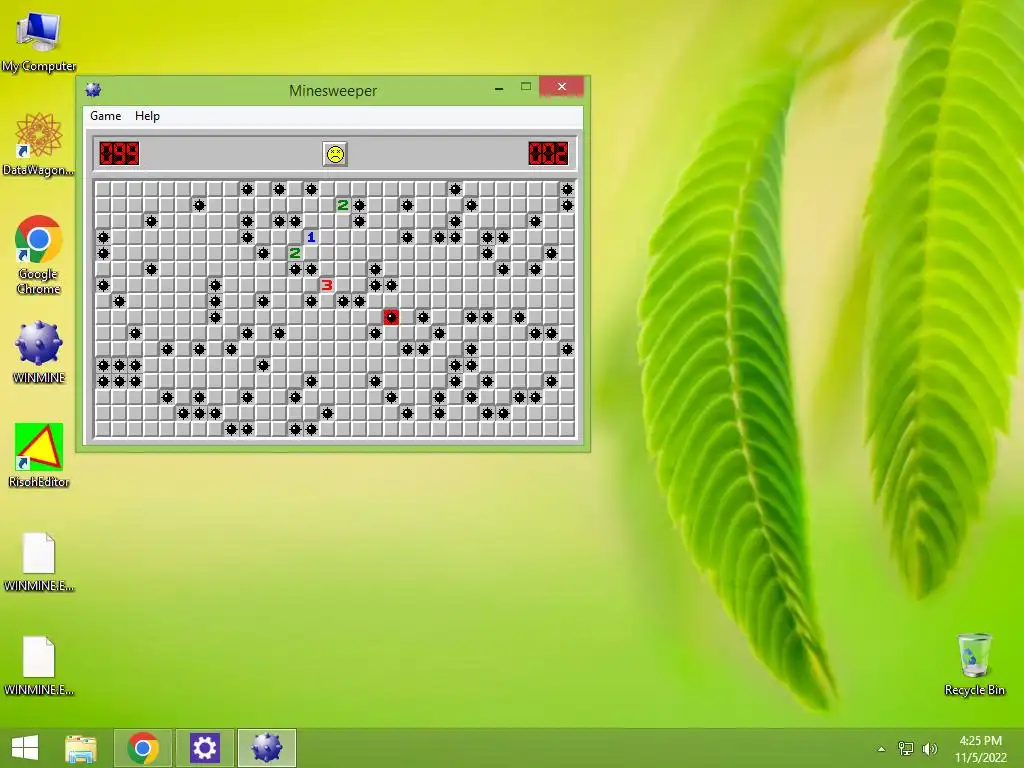Click the blue number 1 cell
This screenshot has height=768, width=1024.
point(311,237)
